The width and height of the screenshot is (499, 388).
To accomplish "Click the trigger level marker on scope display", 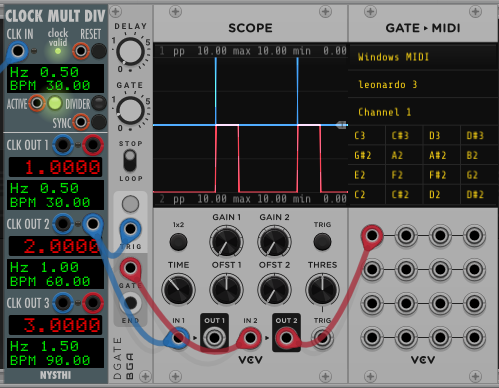I will pos(342,125).
